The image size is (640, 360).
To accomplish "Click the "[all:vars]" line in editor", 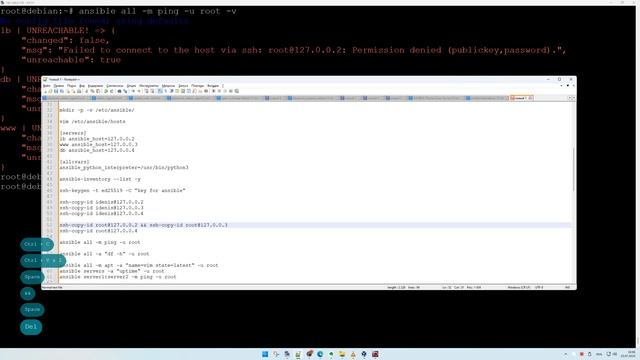I will 74,162.
